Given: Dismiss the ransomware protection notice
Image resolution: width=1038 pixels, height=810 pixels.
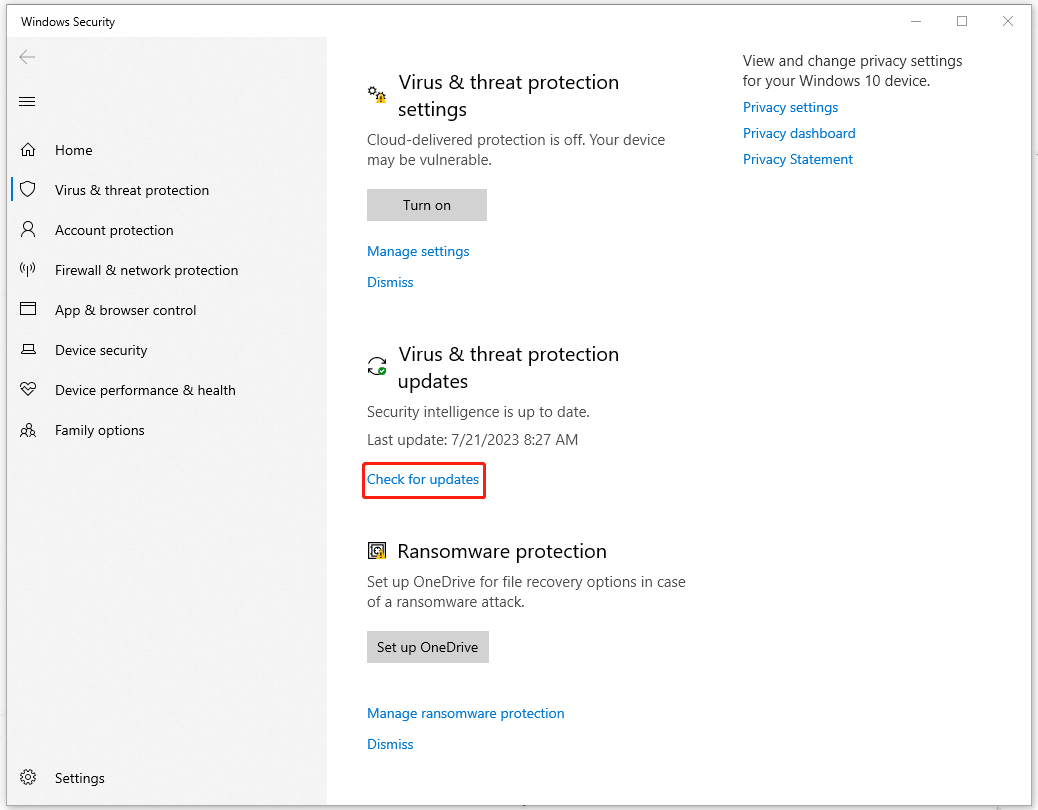Looking at the screenshot, I should pyautogui.click(x=390, y=744).
